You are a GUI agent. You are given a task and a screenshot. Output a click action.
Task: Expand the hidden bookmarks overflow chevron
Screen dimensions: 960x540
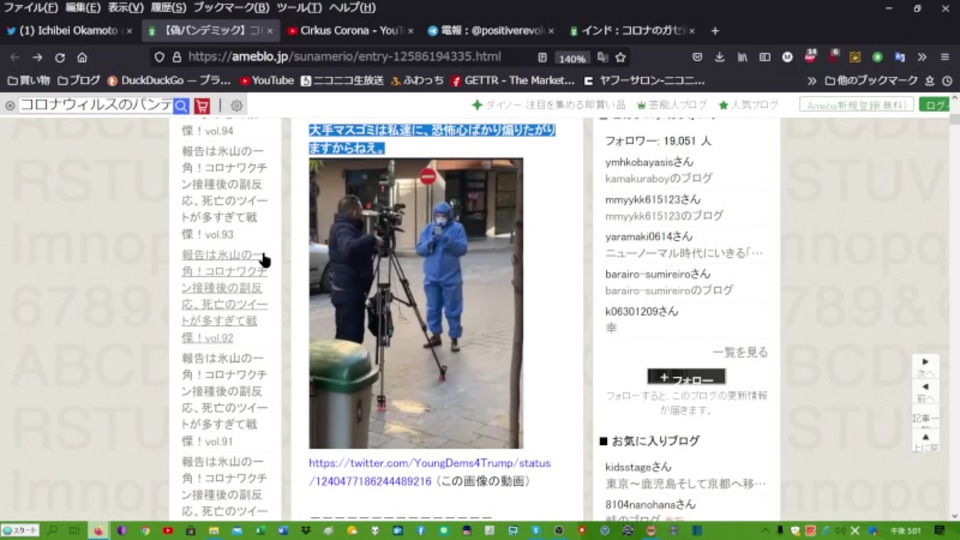point(811,81)
